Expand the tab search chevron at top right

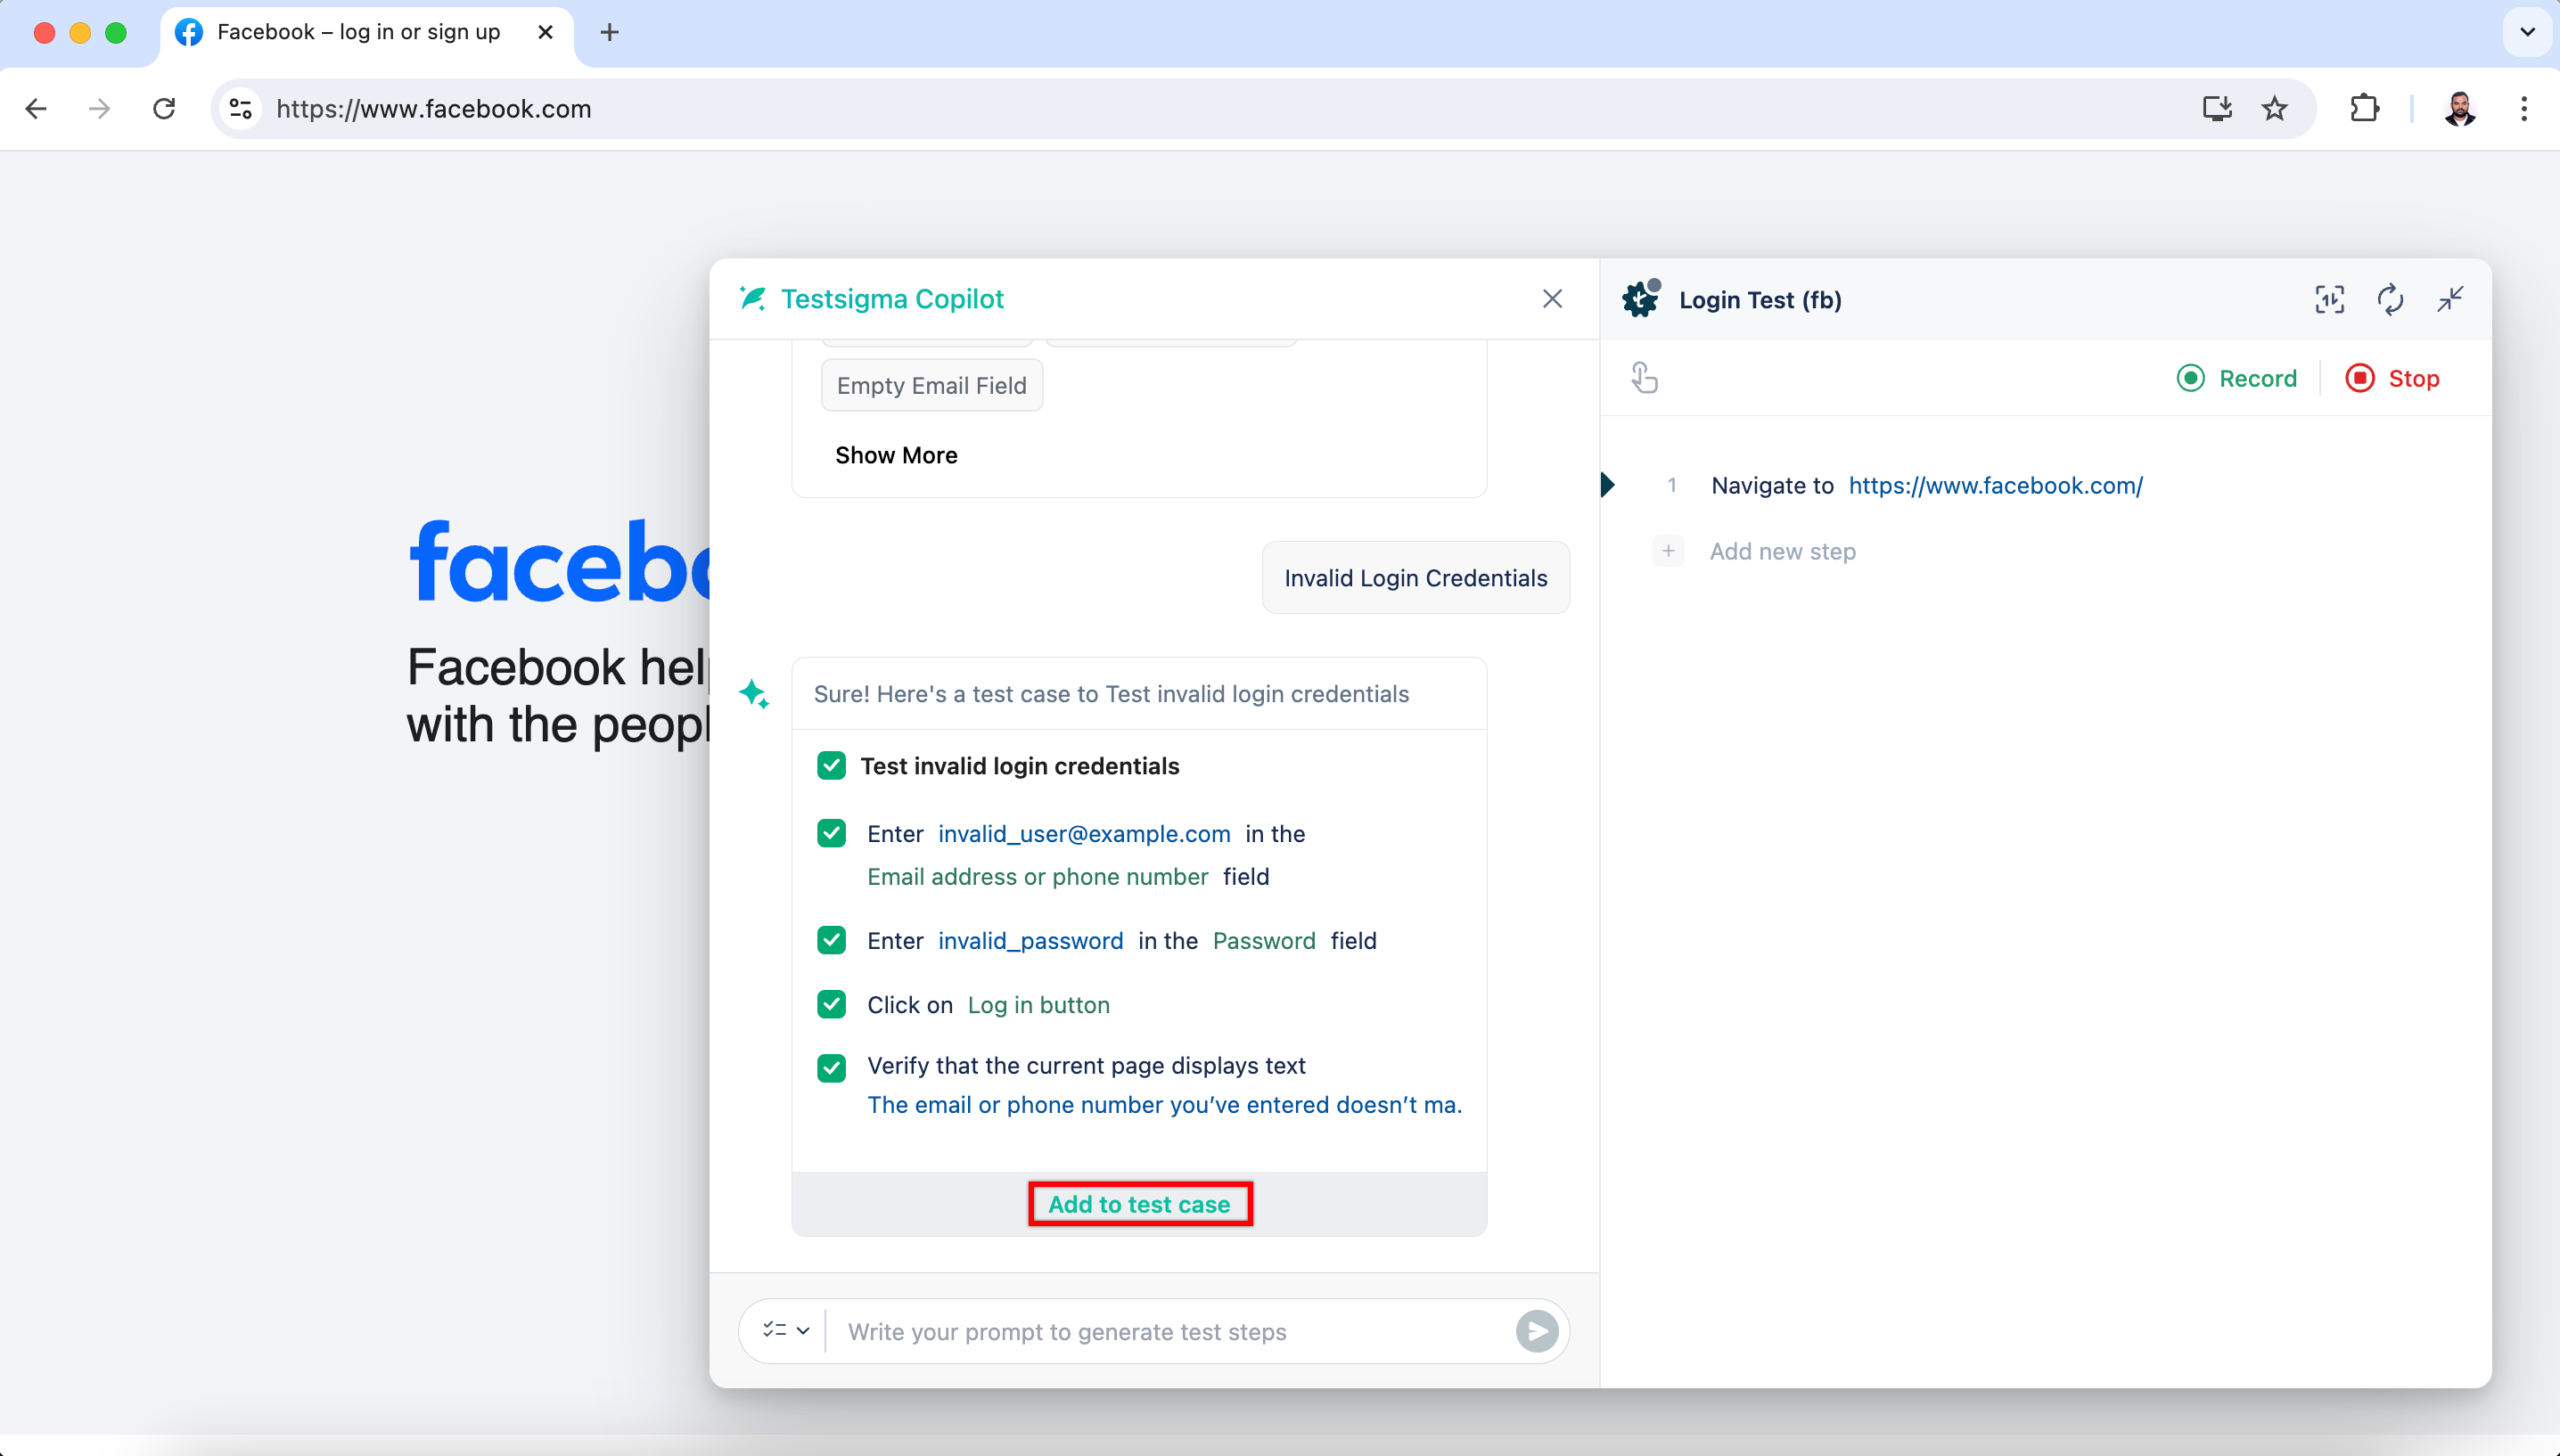pos(2526,32)
